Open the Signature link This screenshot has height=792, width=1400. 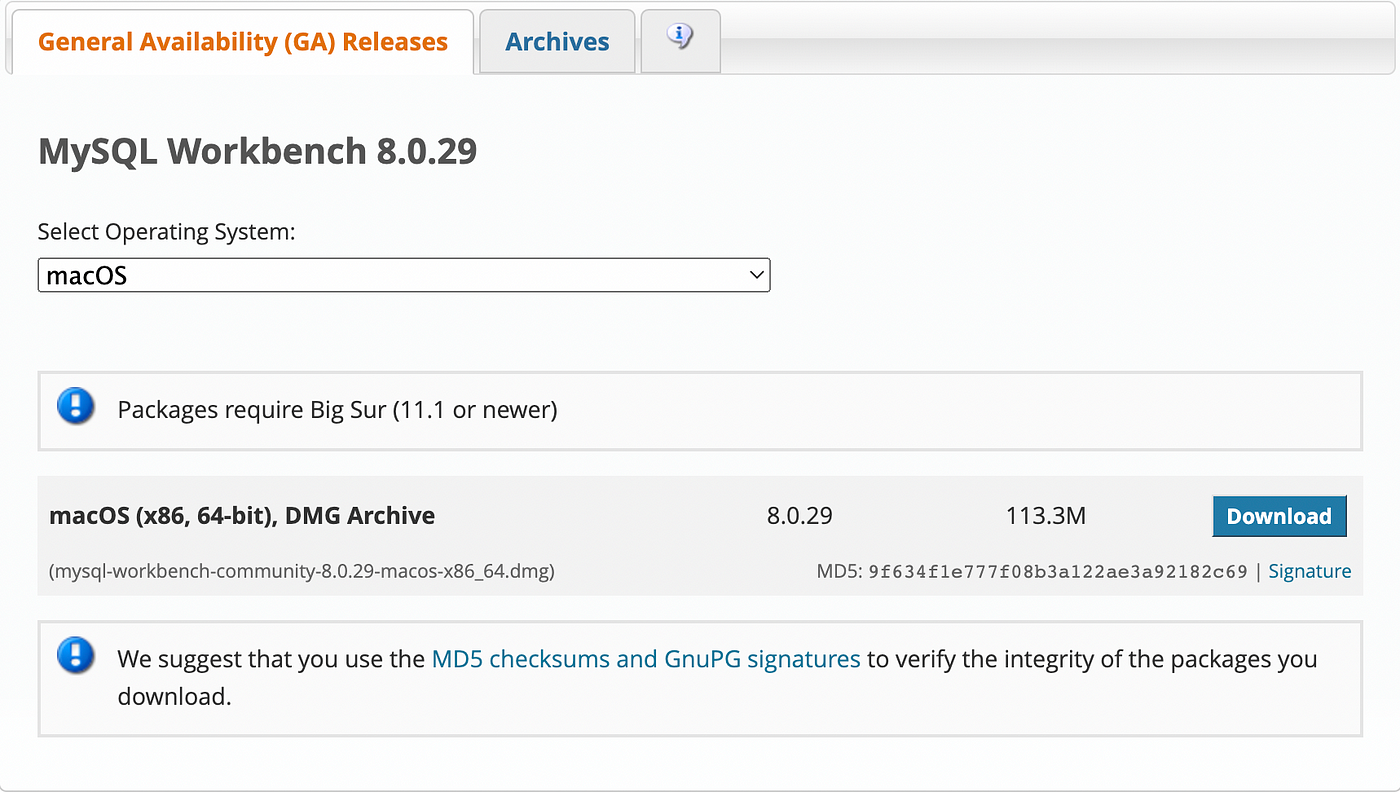tap(1310, 570)
